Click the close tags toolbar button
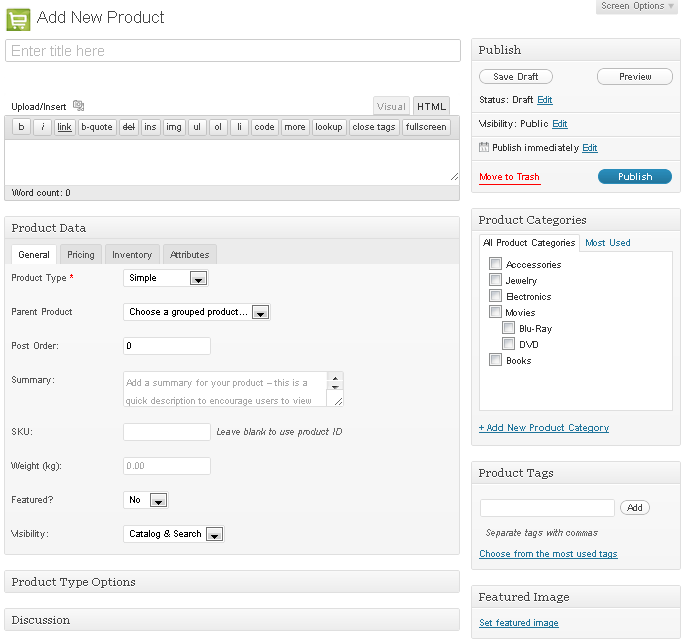 tap(374, 127)
